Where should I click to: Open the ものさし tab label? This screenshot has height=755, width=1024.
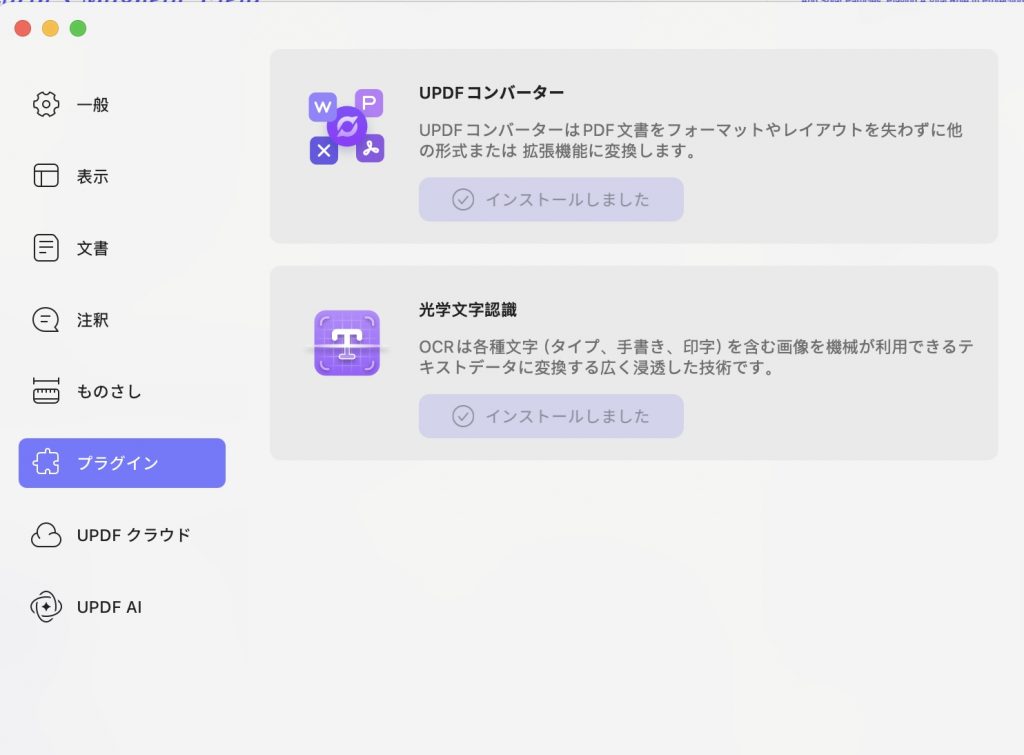[109, 391]
